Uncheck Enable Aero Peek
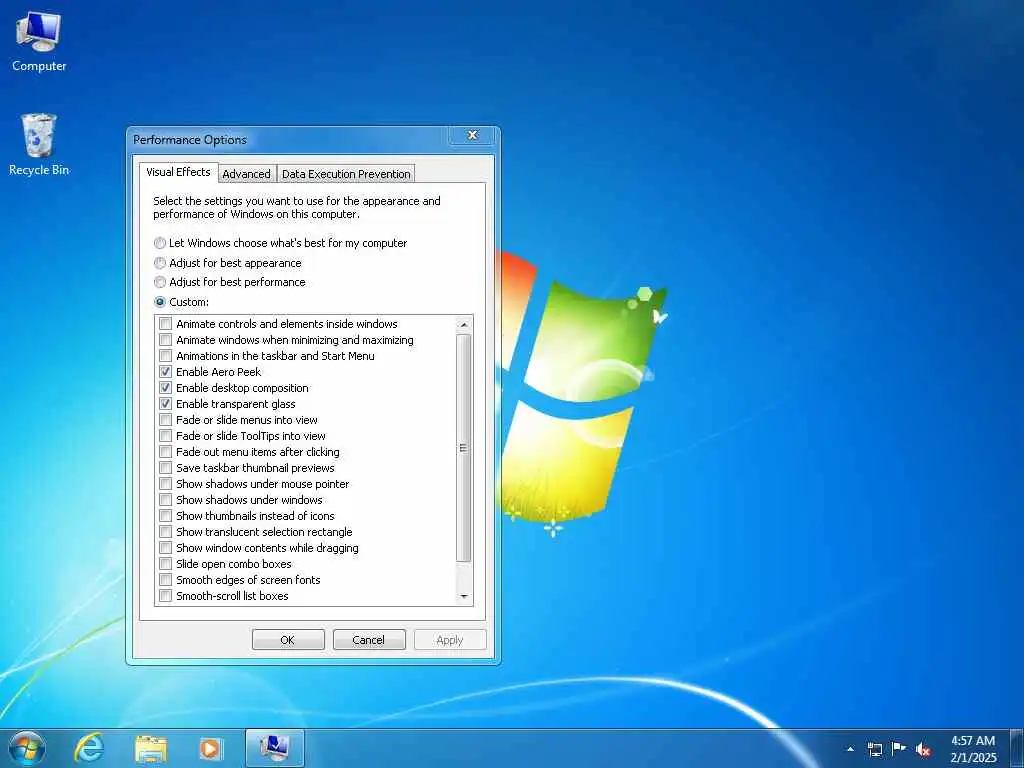 (166, 372)
